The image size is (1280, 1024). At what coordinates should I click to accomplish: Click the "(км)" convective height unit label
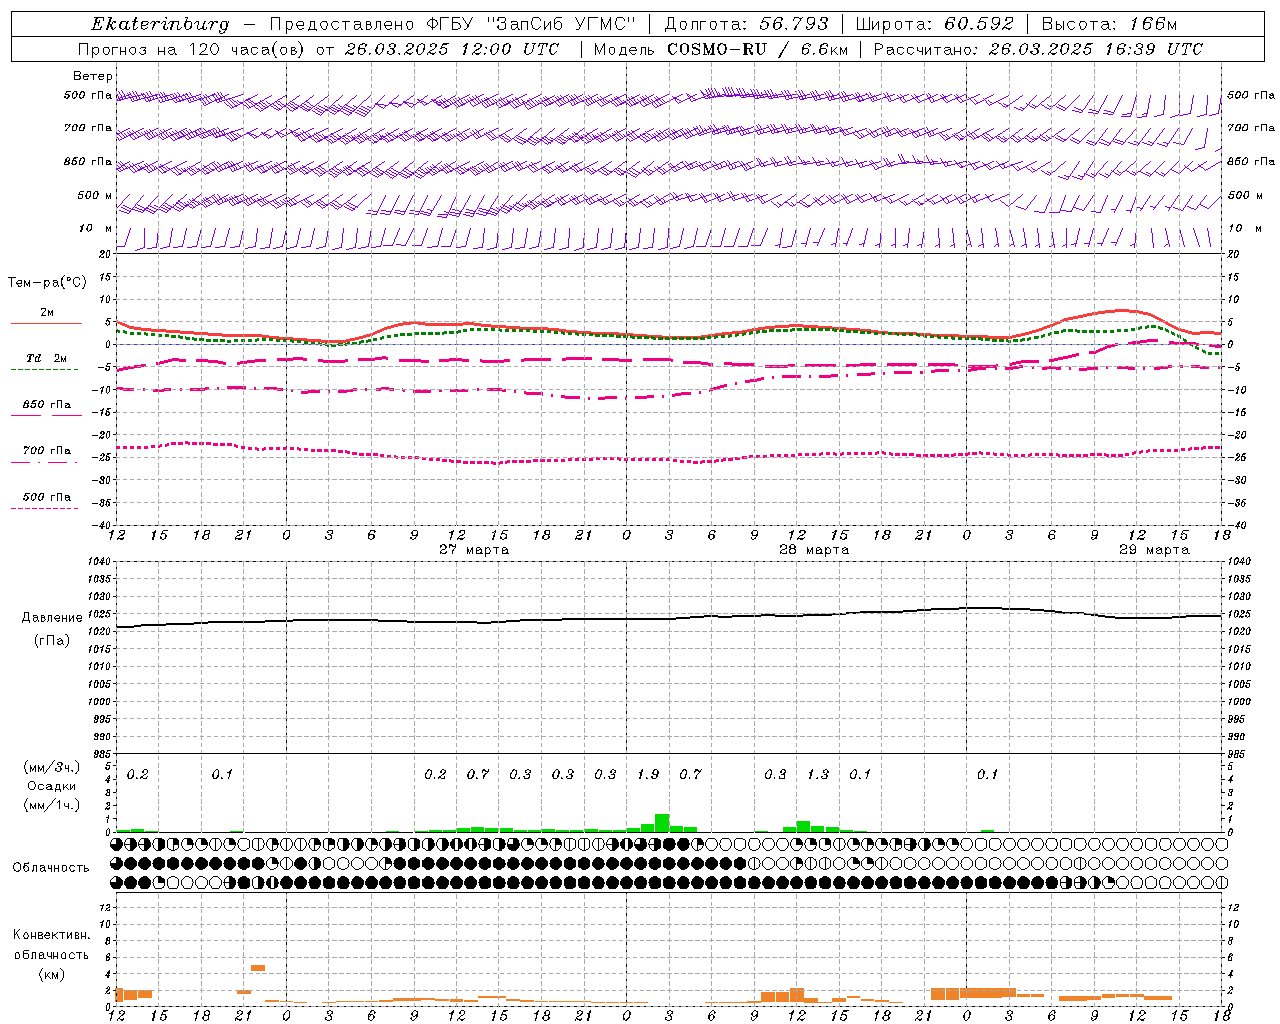pos(51,974)
